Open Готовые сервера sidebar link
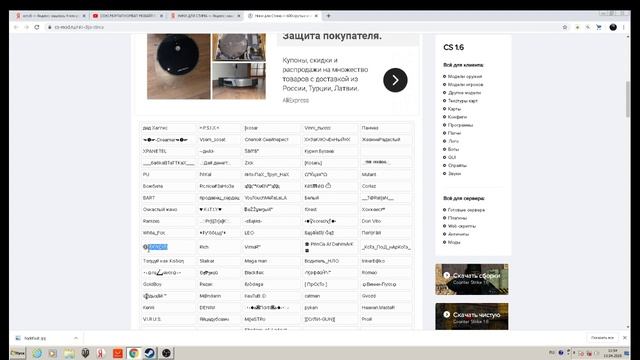This screenshot has height=360, width=640. (x=466, y=210)
